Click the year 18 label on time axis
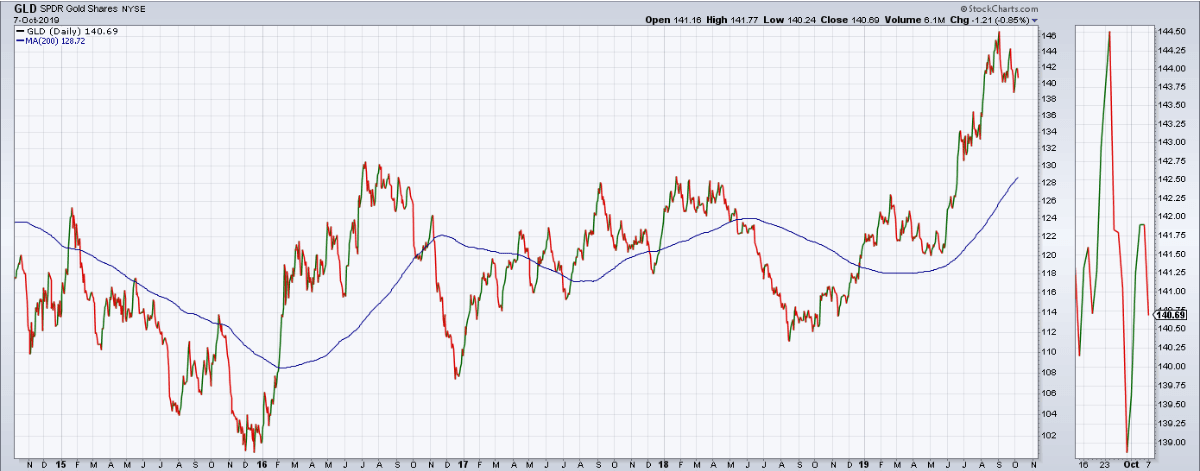 pos(664,464)
